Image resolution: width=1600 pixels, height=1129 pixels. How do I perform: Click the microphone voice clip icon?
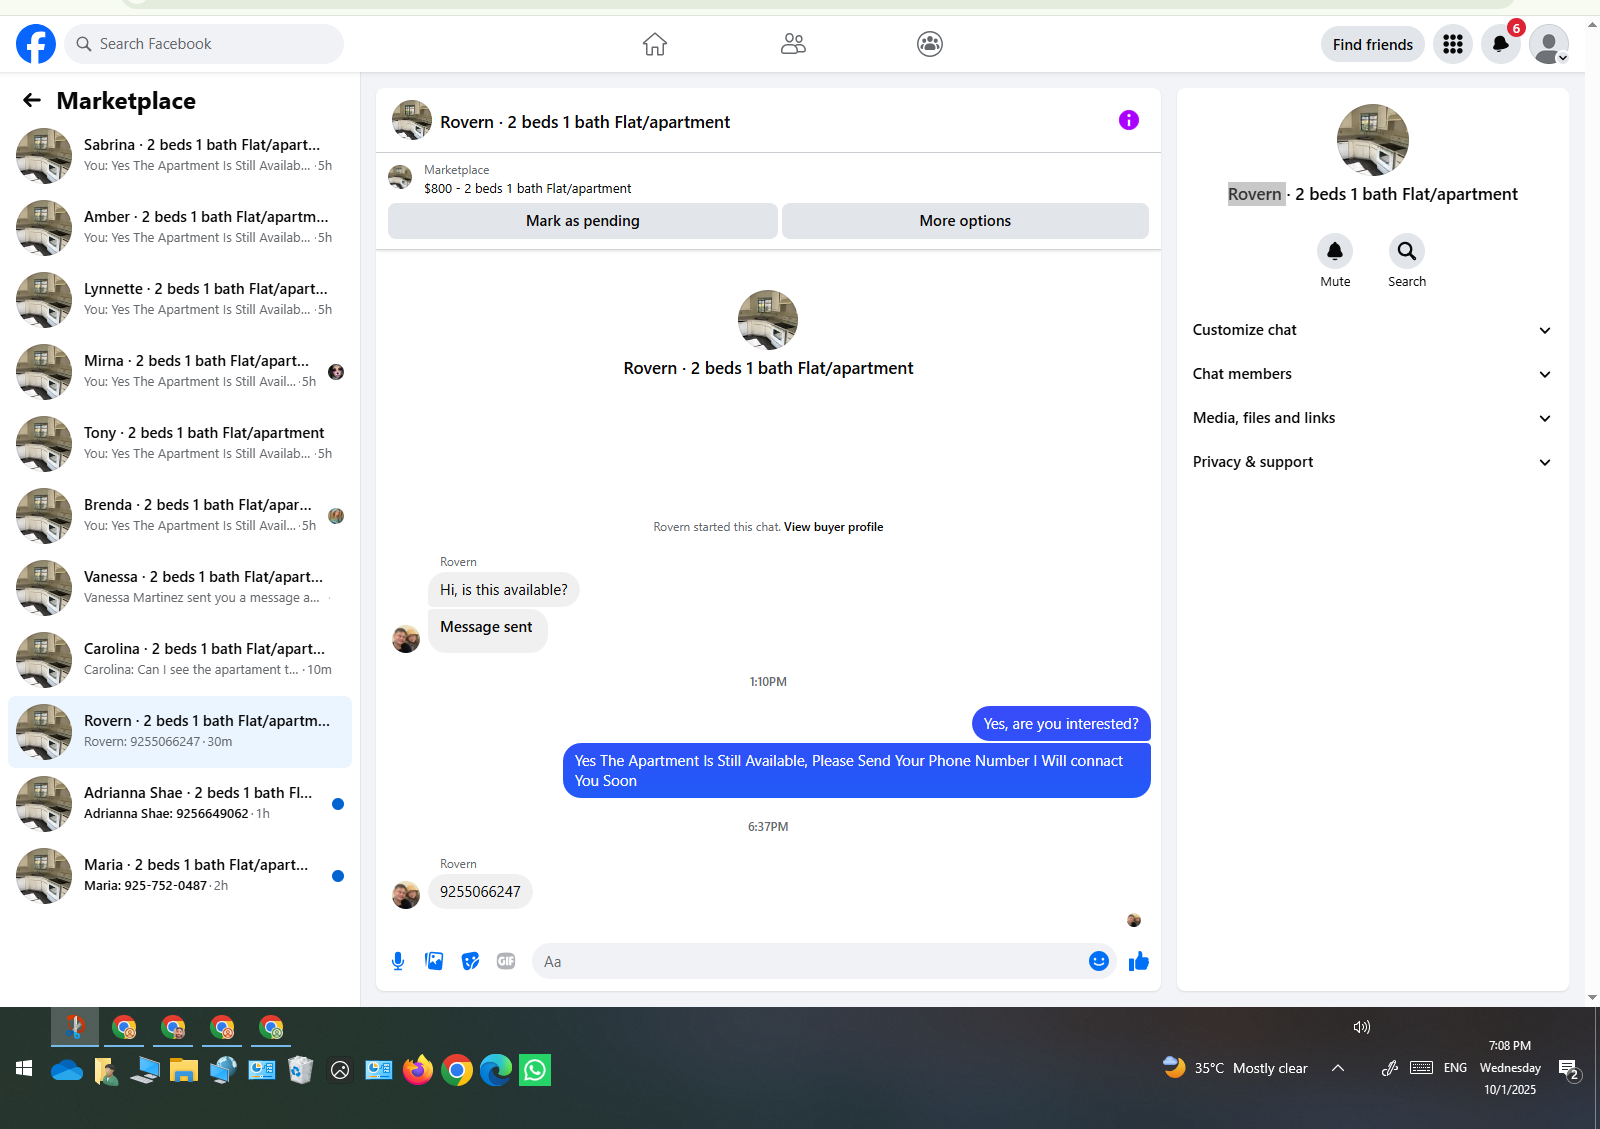[x=398, y=961]
